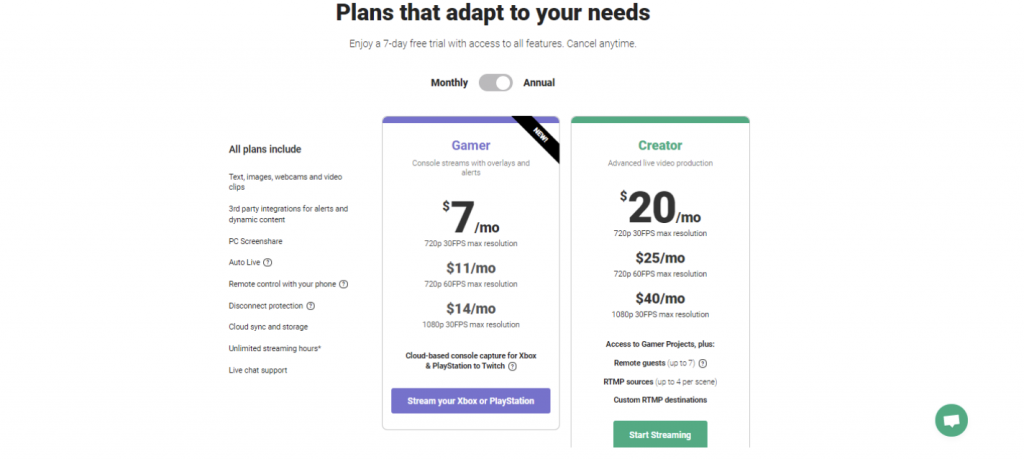Select the $7/mo Gamer price tier
This screenshot has width=1024, height=459.
[470, 216]
